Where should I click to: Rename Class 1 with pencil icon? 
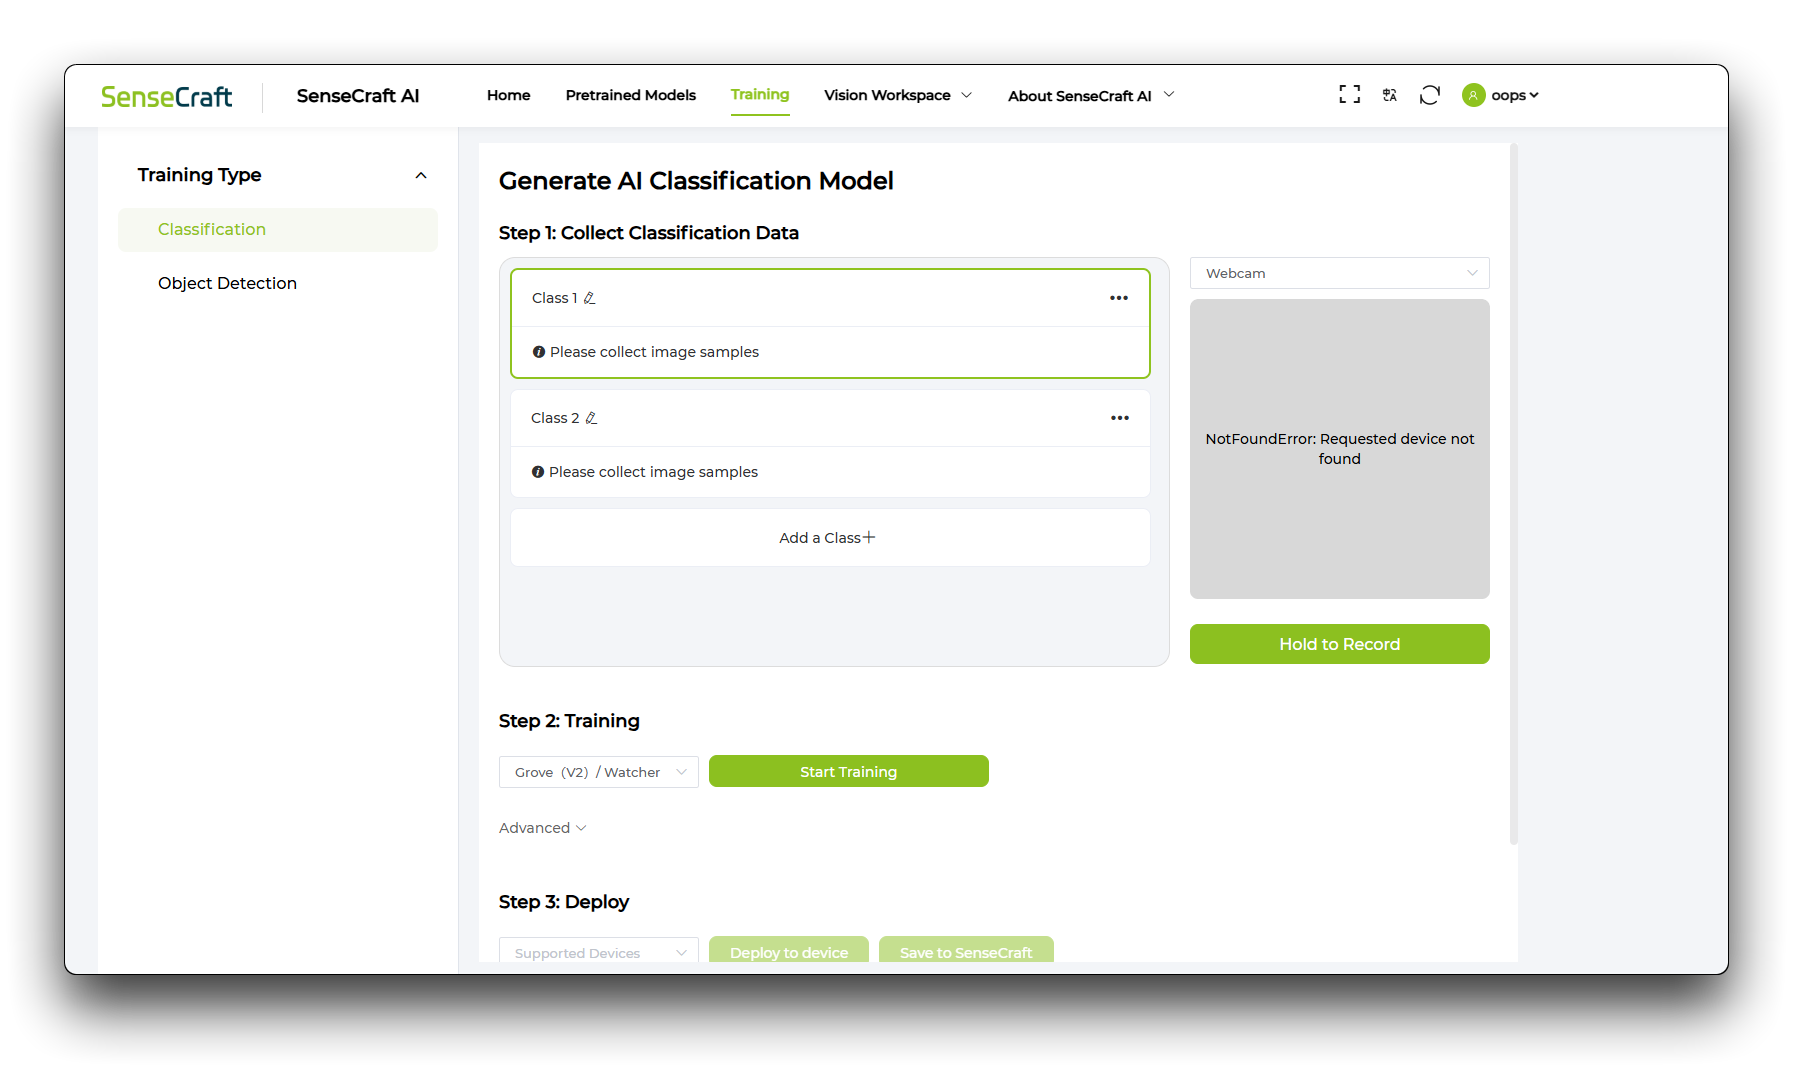coord(590,298)
